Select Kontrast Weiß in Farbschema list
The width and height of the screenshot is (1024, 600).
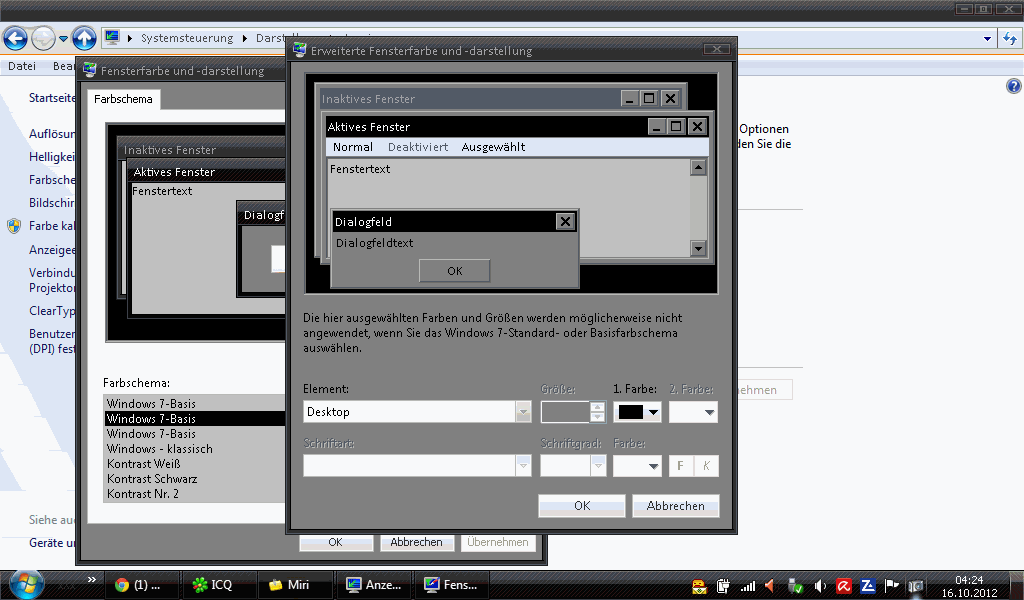[x=143, y=464]
